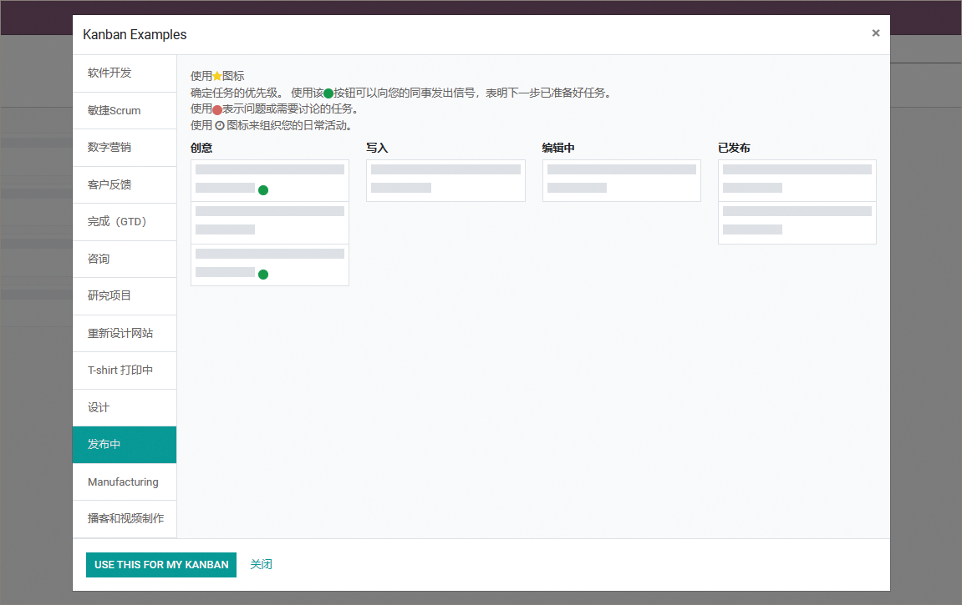Select the T-shirt 打印中 tab
The image size is (962, 605).
click(x=124, y=370)
